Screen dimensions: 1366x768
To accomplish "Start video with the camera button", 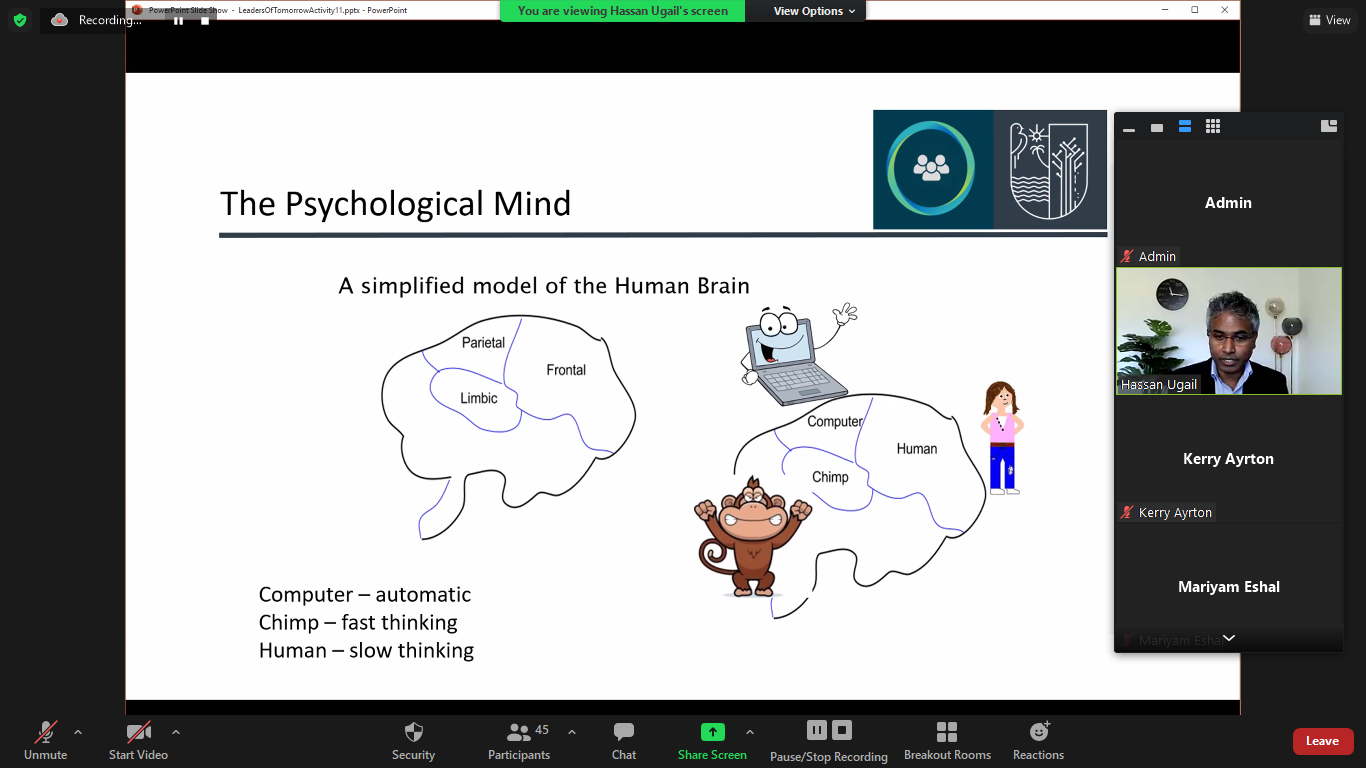I will coord(138,741).
